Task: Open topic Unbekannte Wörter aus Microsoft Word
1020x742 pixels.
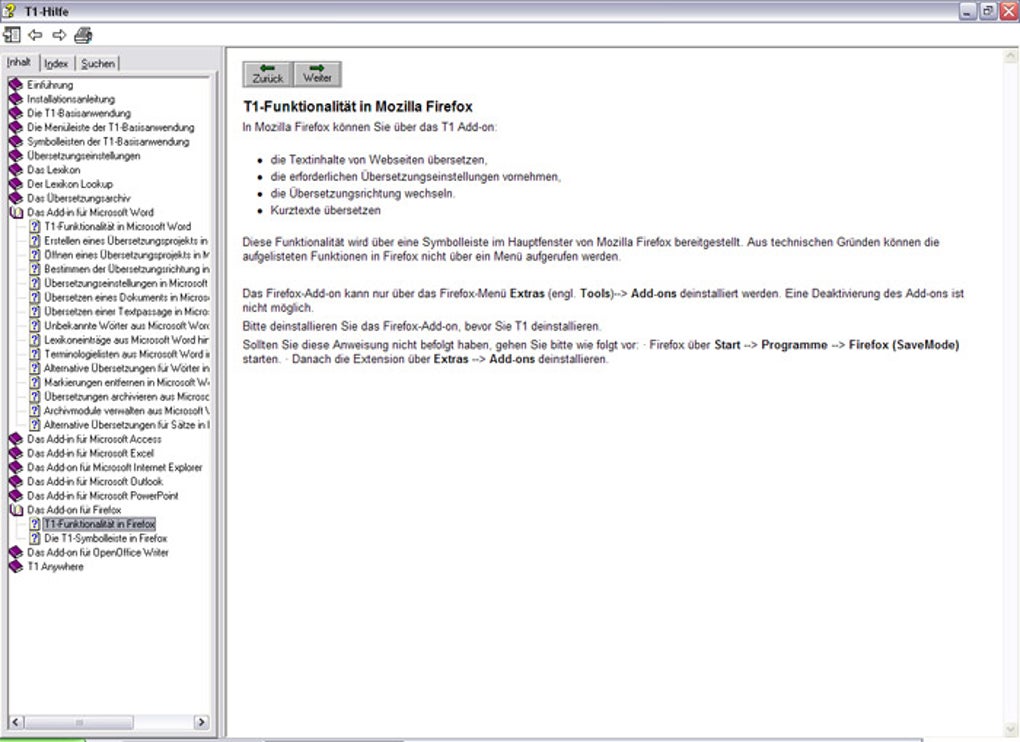Action: click(x=127, y=326)
